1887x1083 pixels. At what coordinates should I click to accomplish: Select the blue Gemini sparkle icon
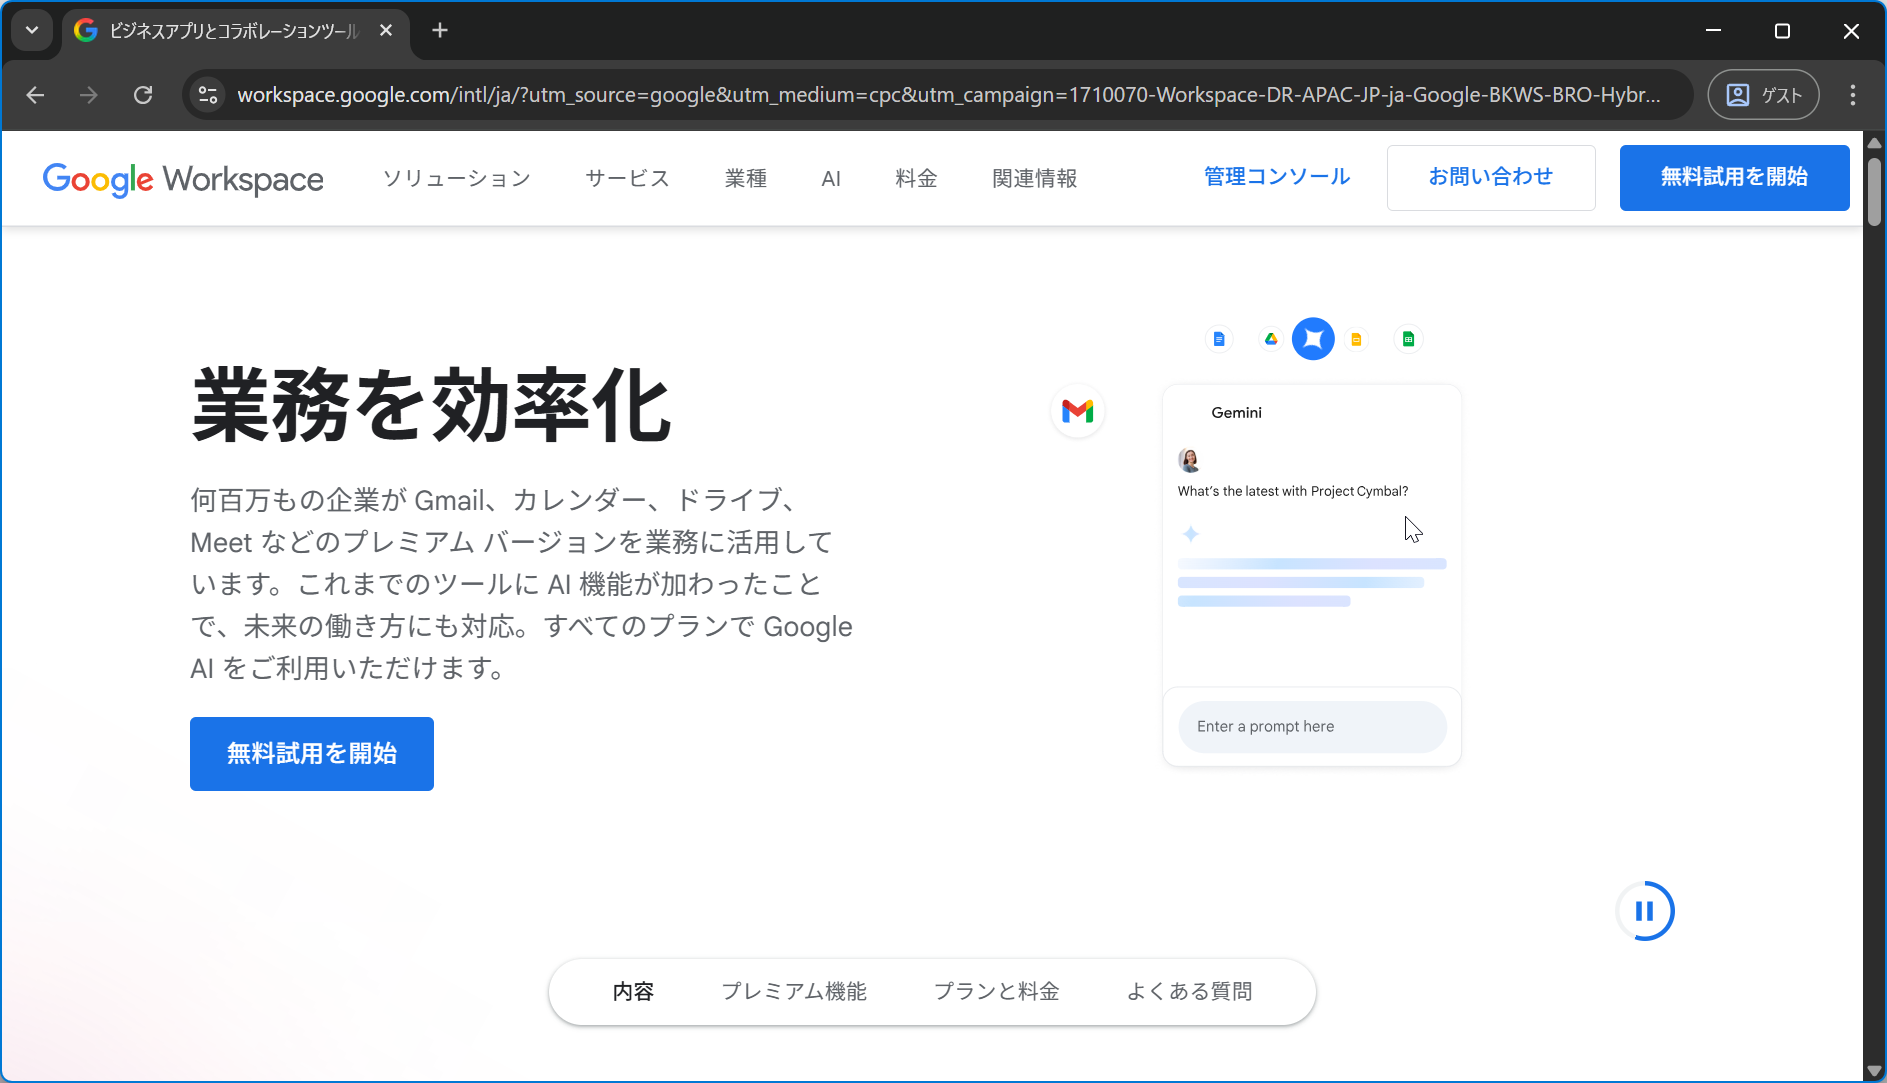pos(1313,339)
